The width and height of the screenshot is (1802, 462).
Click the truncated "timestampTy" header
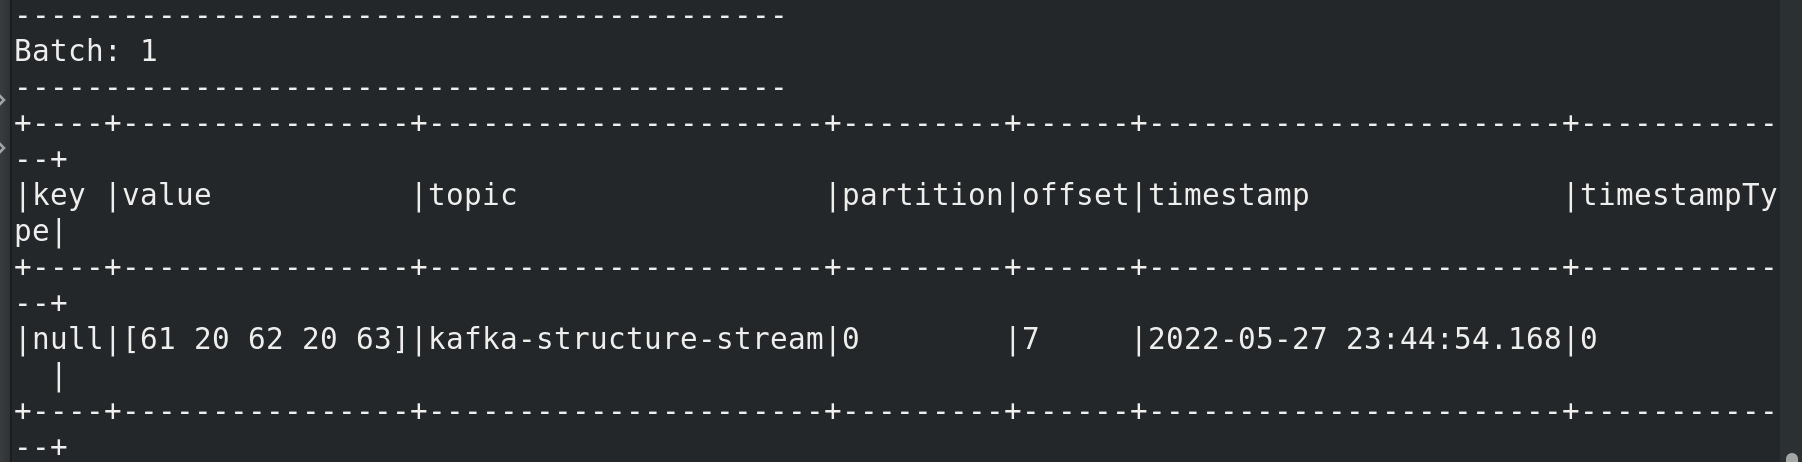point(1679,195)
